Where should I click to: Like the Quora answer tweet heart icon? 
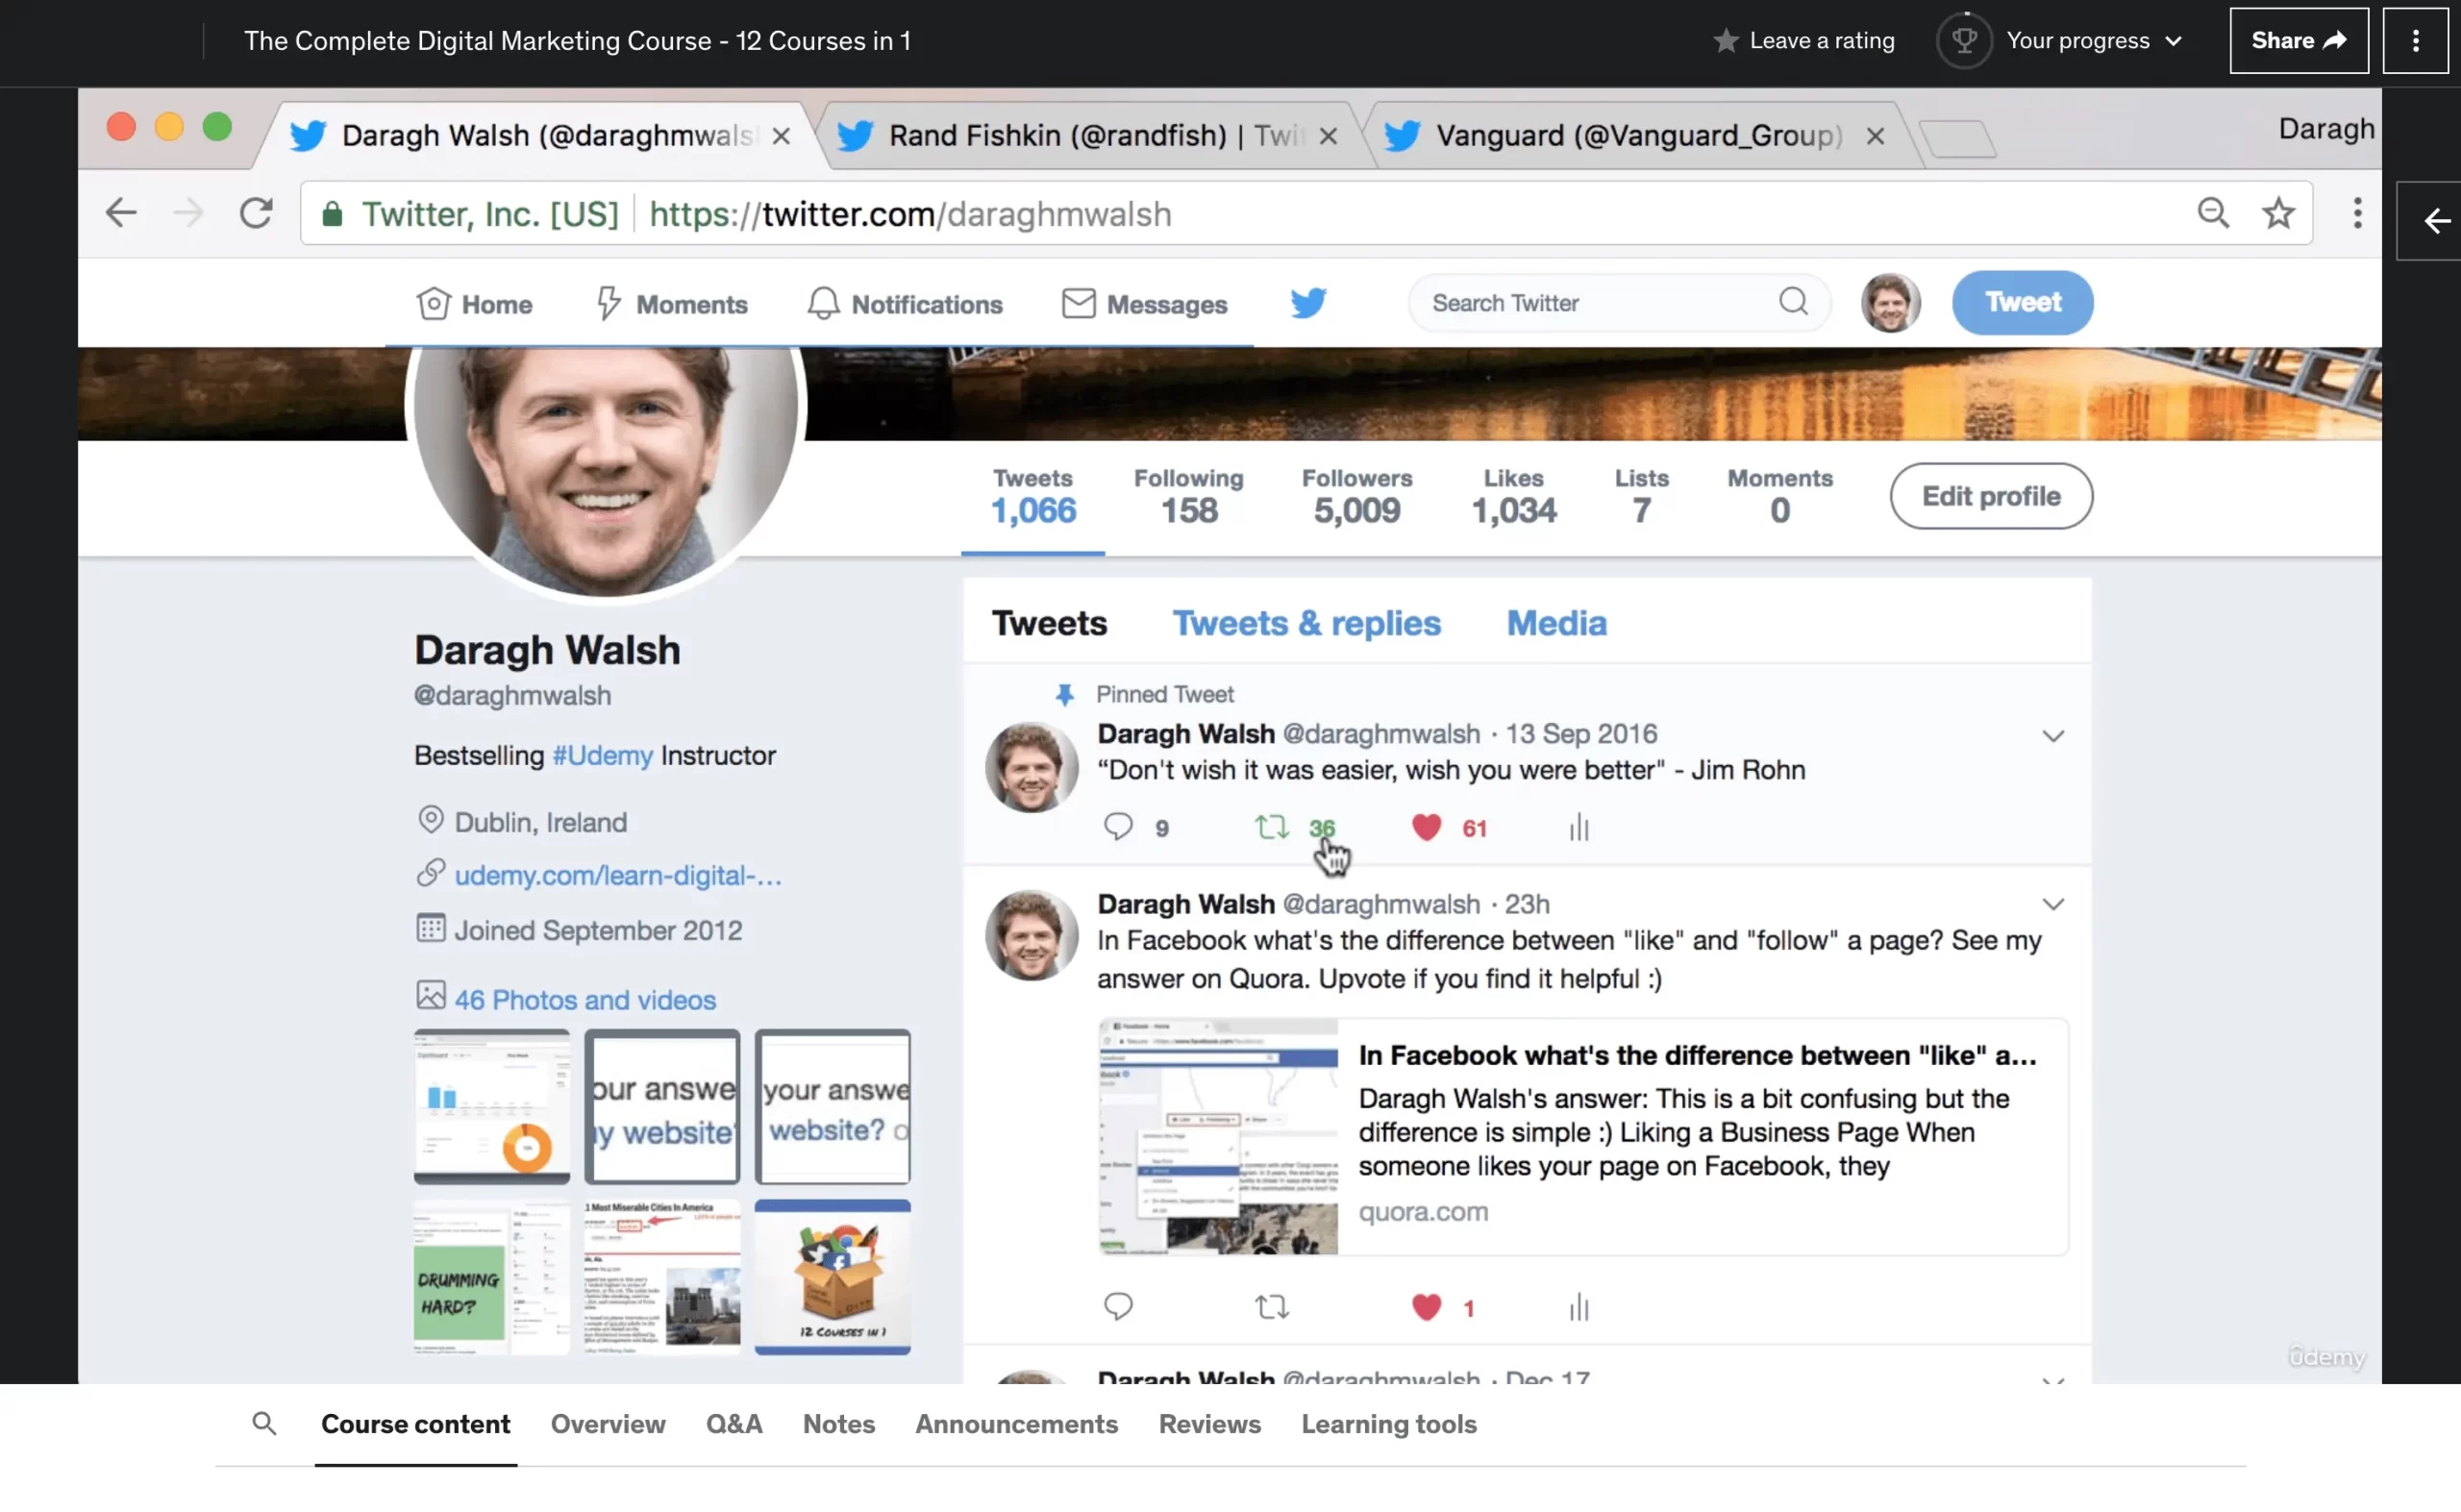(1426, 1306)
